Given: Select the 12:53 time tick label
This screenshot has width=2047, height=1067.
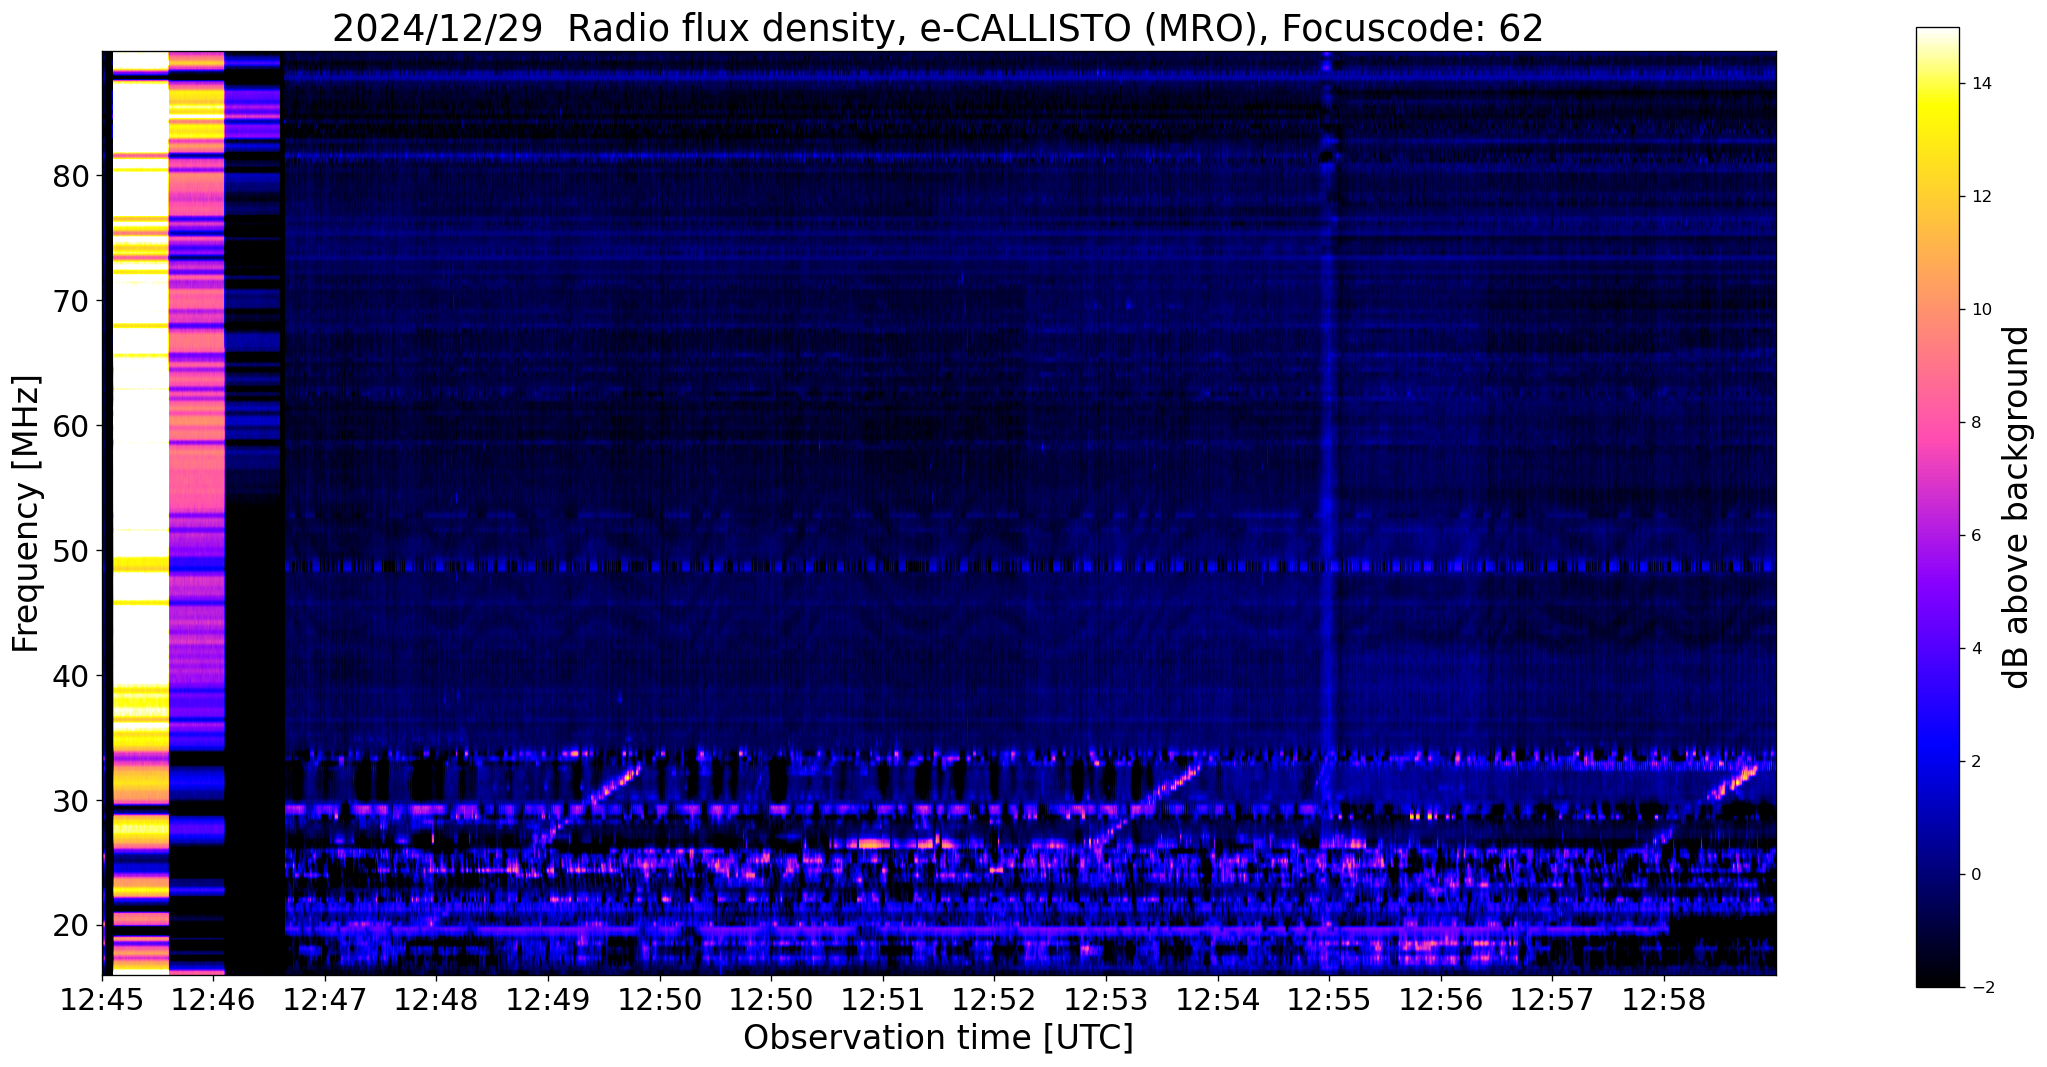Looking at the screenshot, I should point(1106,999).
